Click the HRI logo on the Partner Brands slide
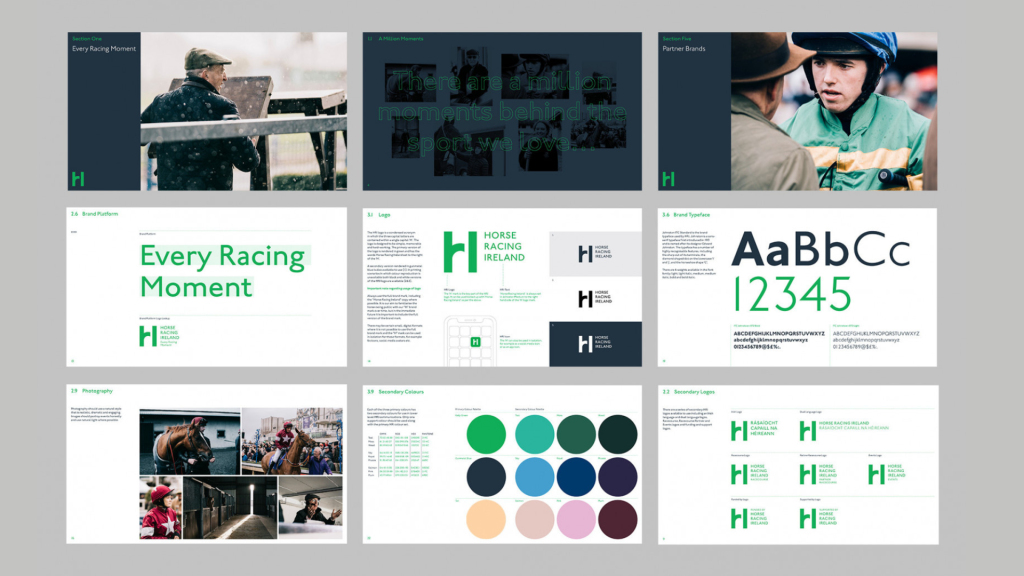This screenshot has height=576, width=1024. 668,178
